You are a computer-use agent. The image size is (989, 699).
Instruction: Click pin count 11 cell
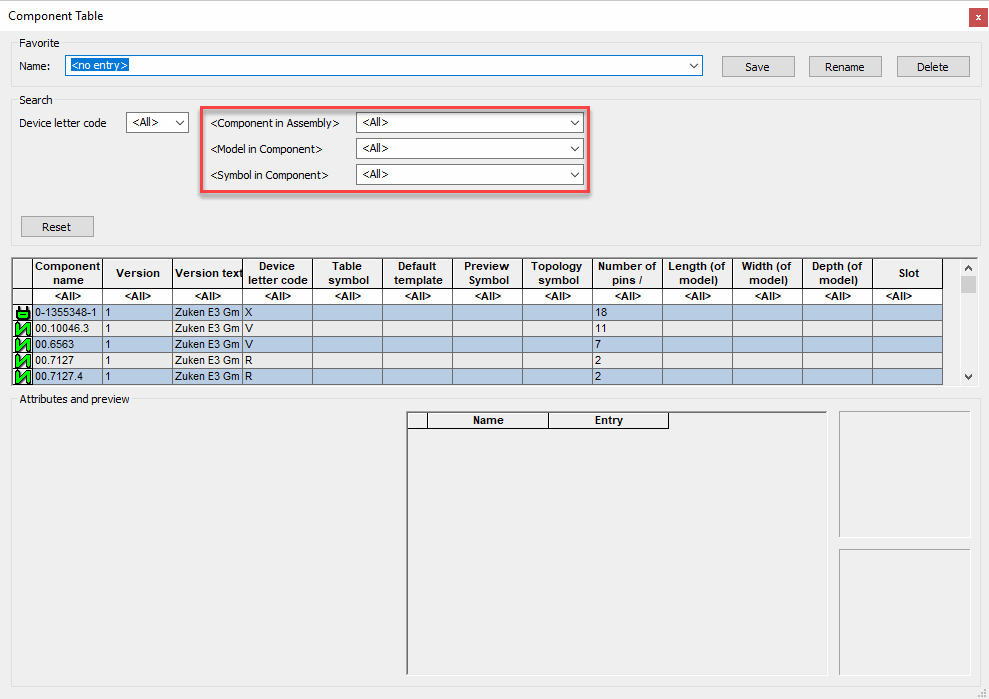coord(628,328)
